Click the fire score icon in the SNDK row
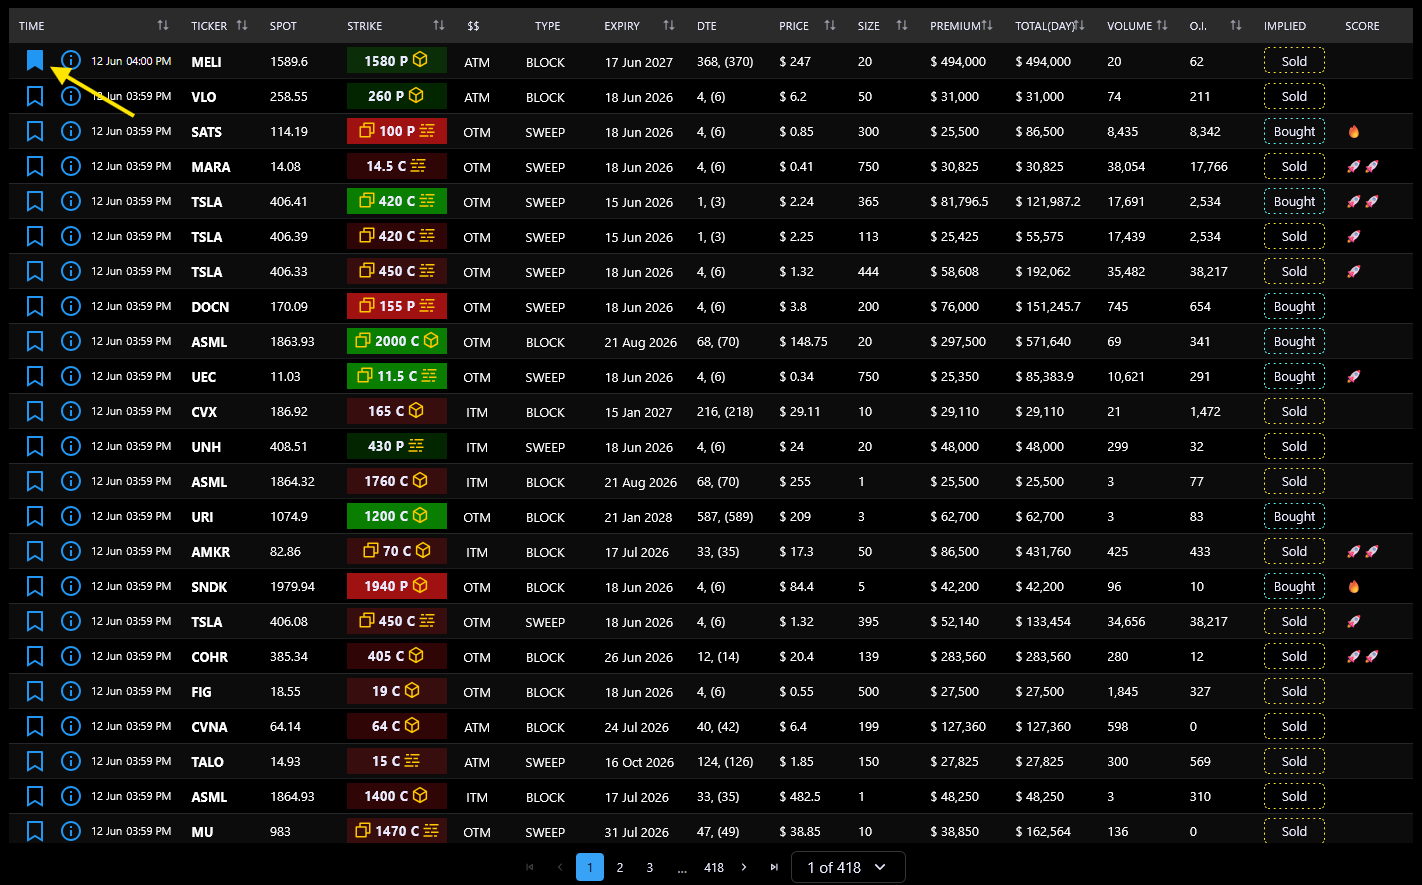This screenshot has height=885, width=1422. (x=1354, y=586)
